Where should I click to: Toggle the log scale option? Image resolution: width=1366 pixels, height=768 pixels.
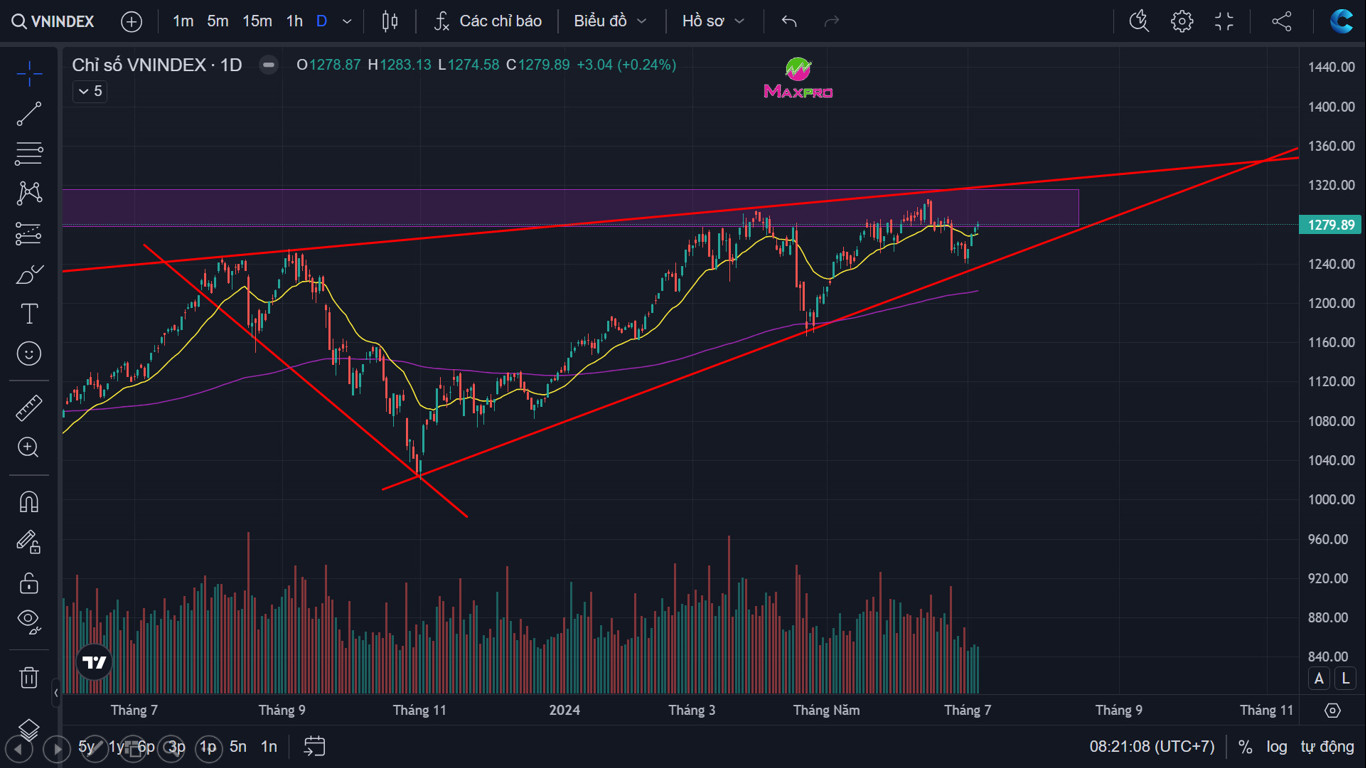pyautogui.click(x=1277, y=746)
